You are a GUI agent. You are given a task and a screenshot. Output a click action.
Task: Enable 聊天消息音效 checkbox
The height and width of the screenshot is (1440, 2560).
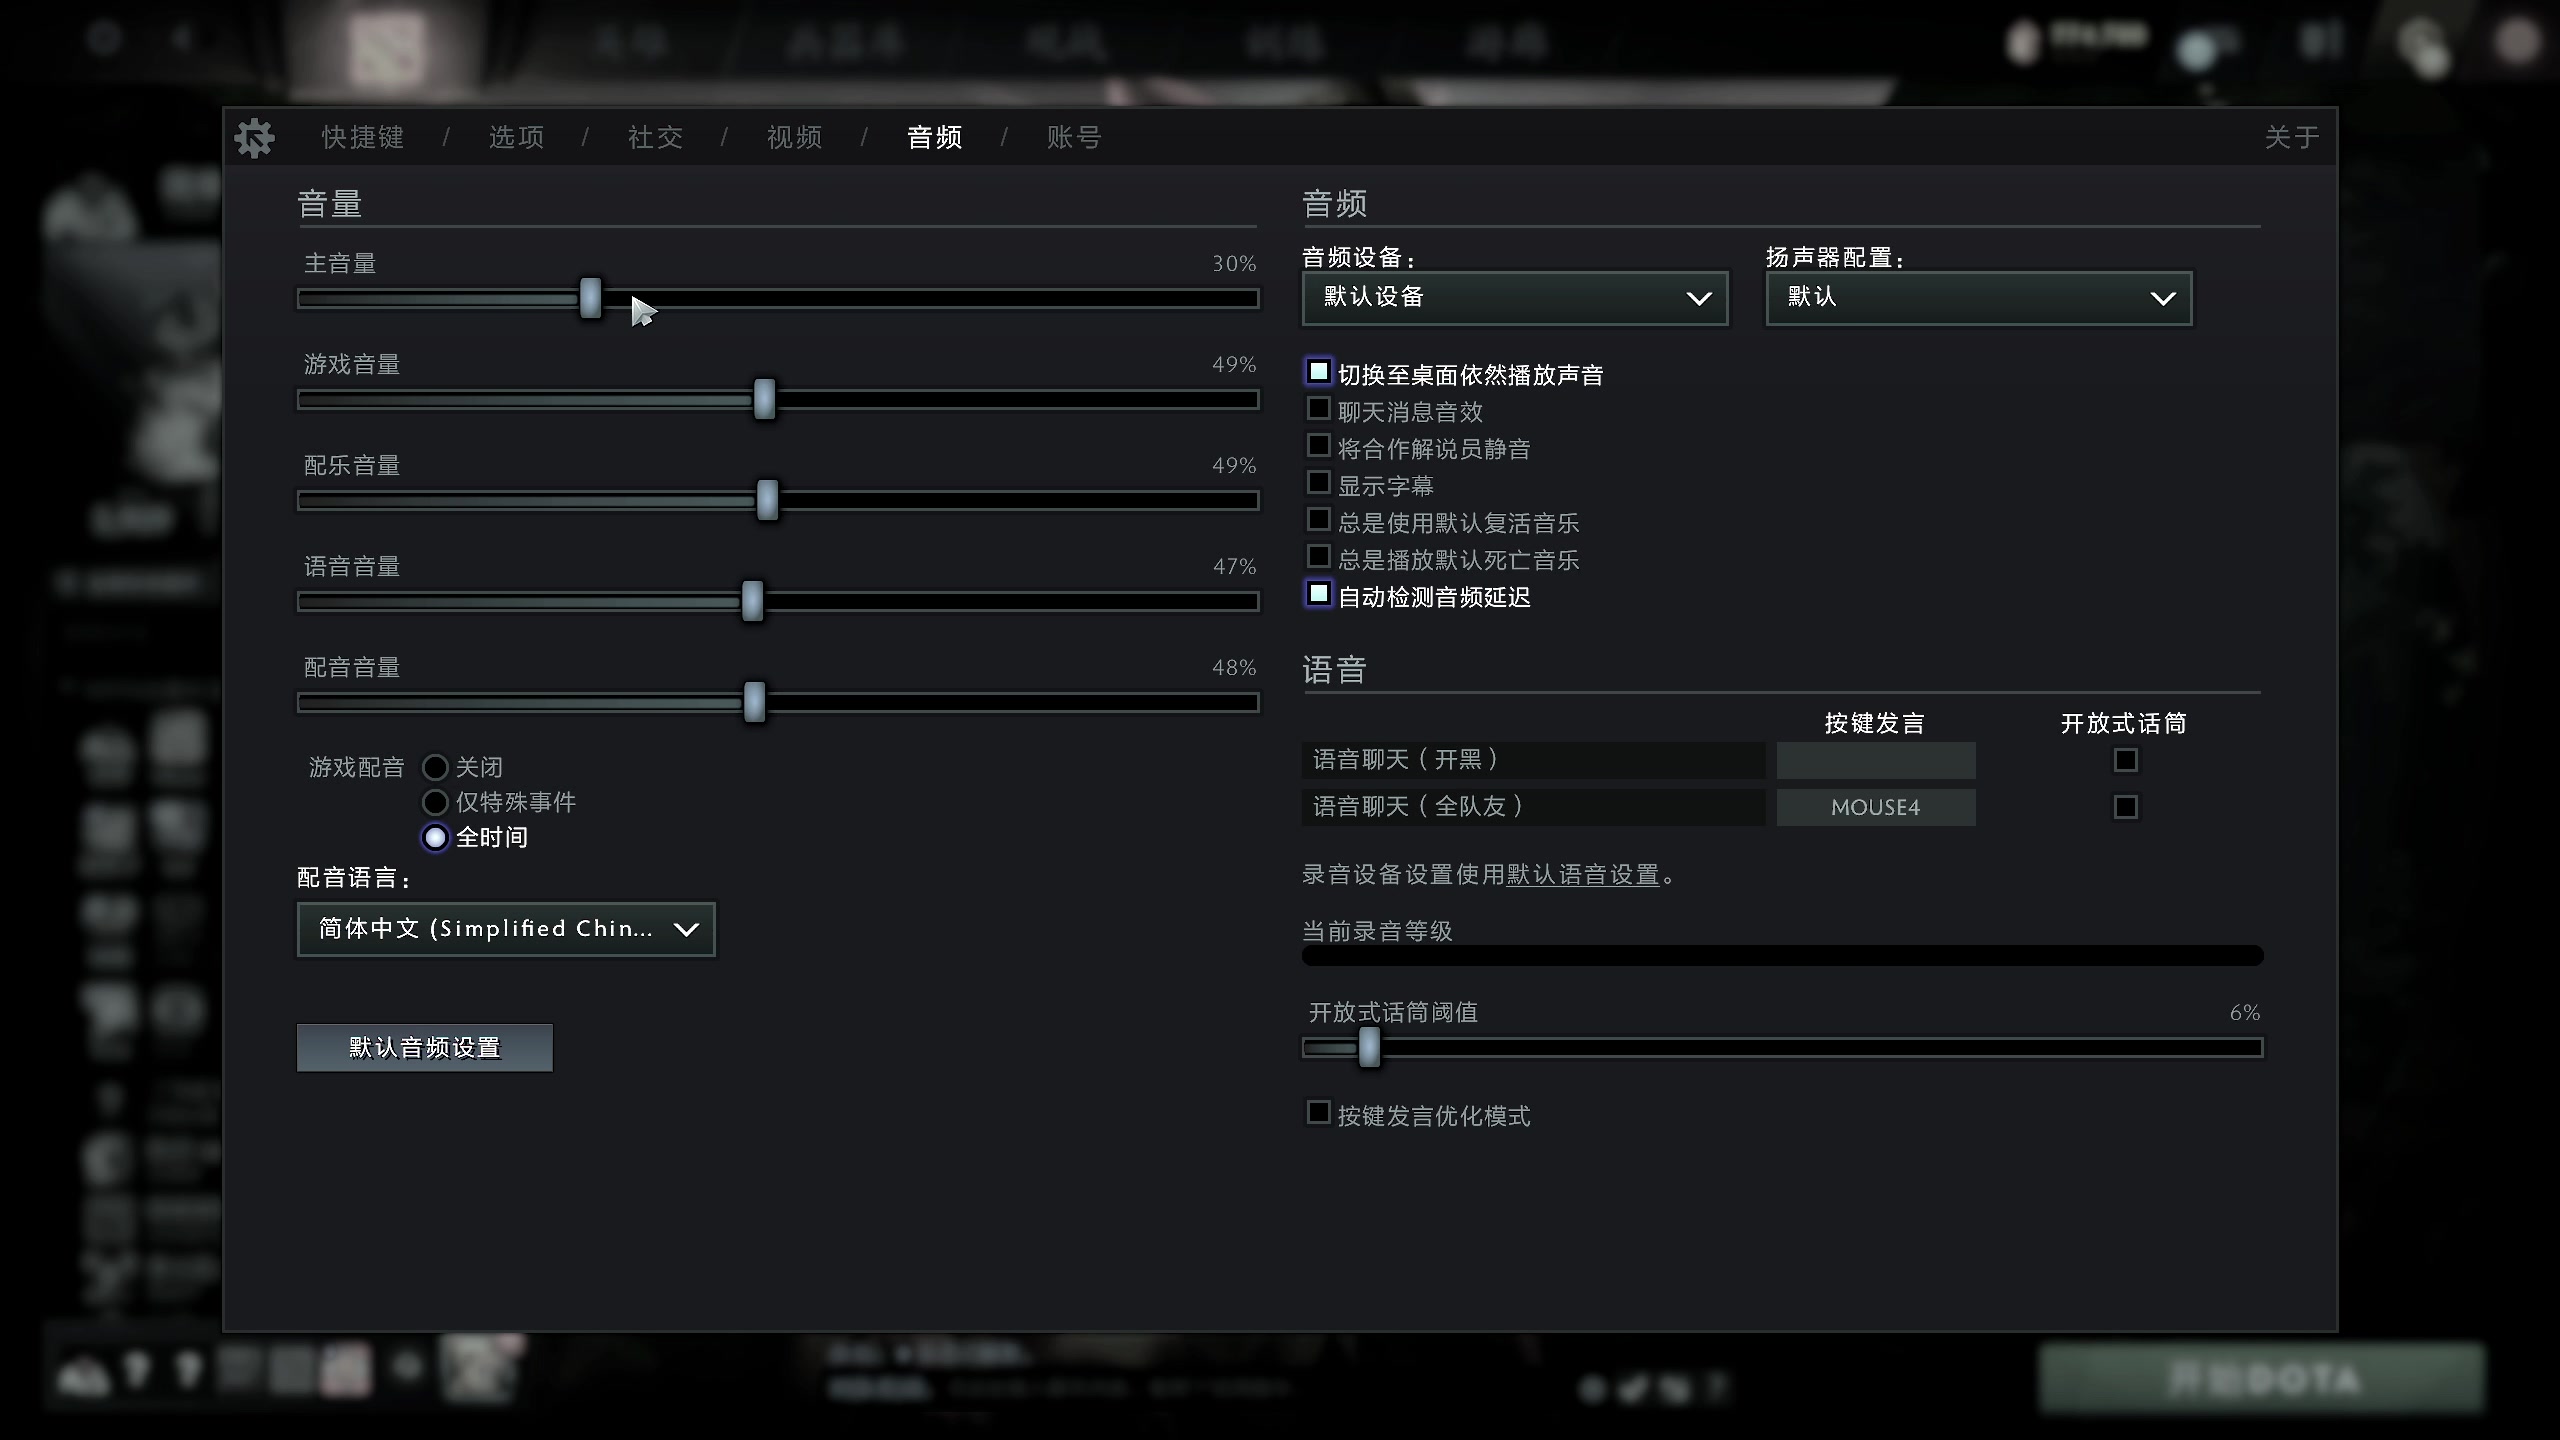point(1318,408)
